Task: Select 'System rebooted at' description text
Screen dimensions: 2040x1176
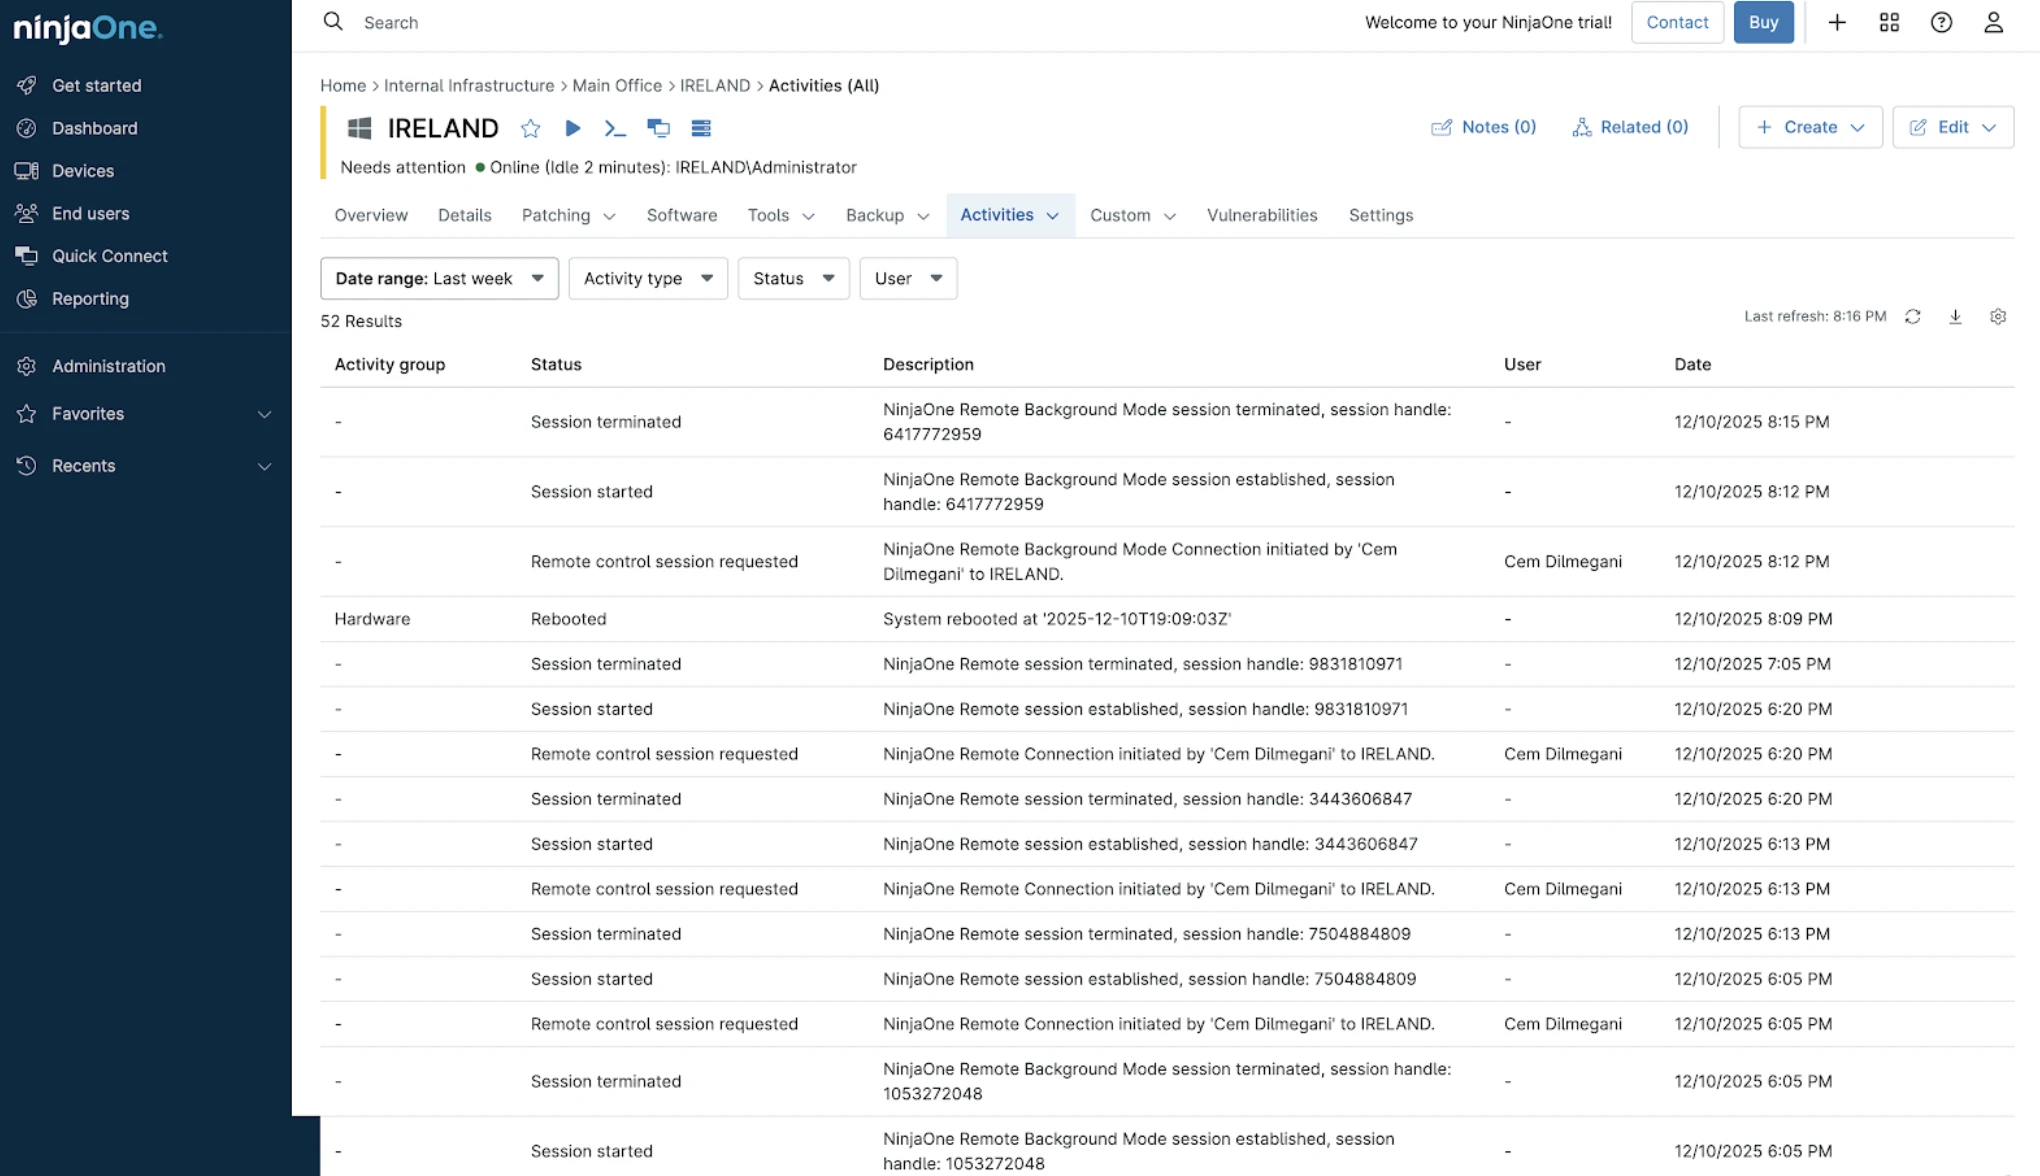Action: pos(1057,619)
